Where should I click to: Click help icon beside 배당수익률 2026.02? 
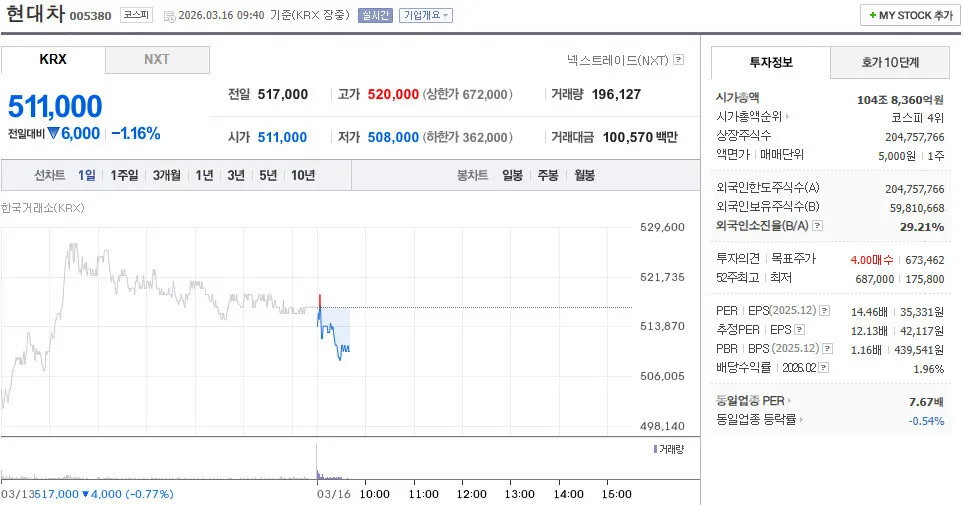coord(823,368)
